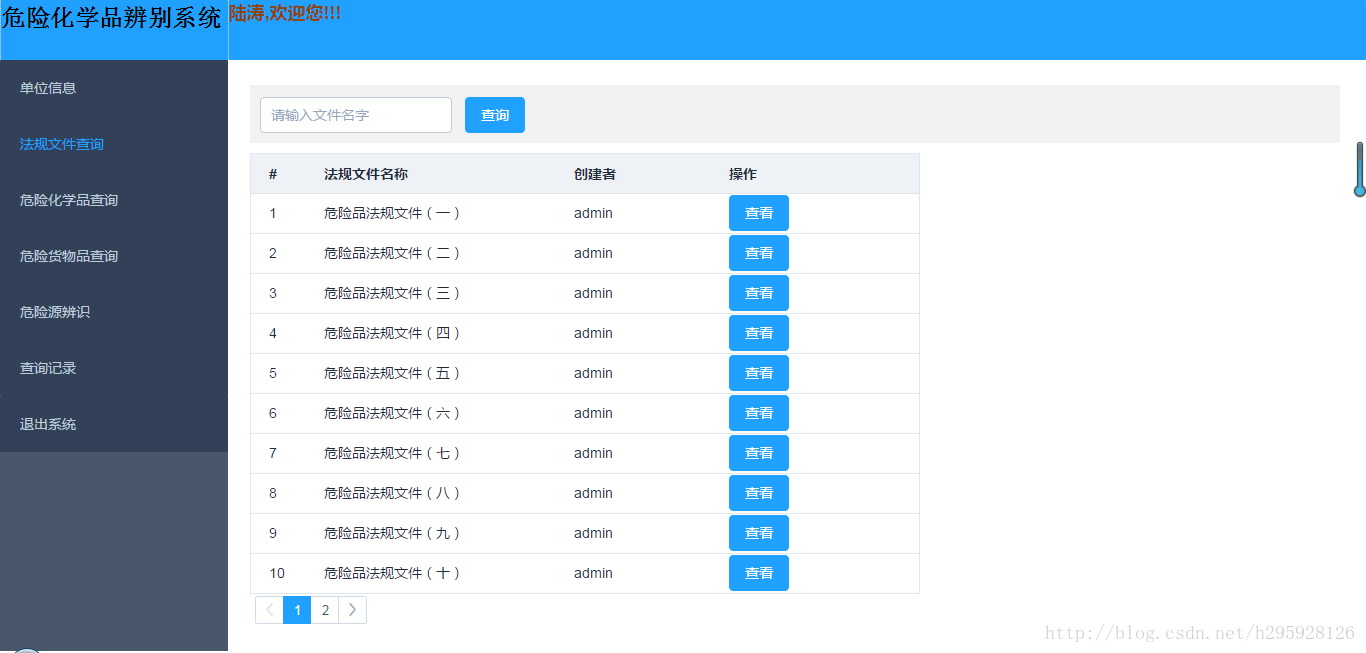
Task: Select 法规文件查询 menu item
Action: pyautogui.click(x=114, y=144)
